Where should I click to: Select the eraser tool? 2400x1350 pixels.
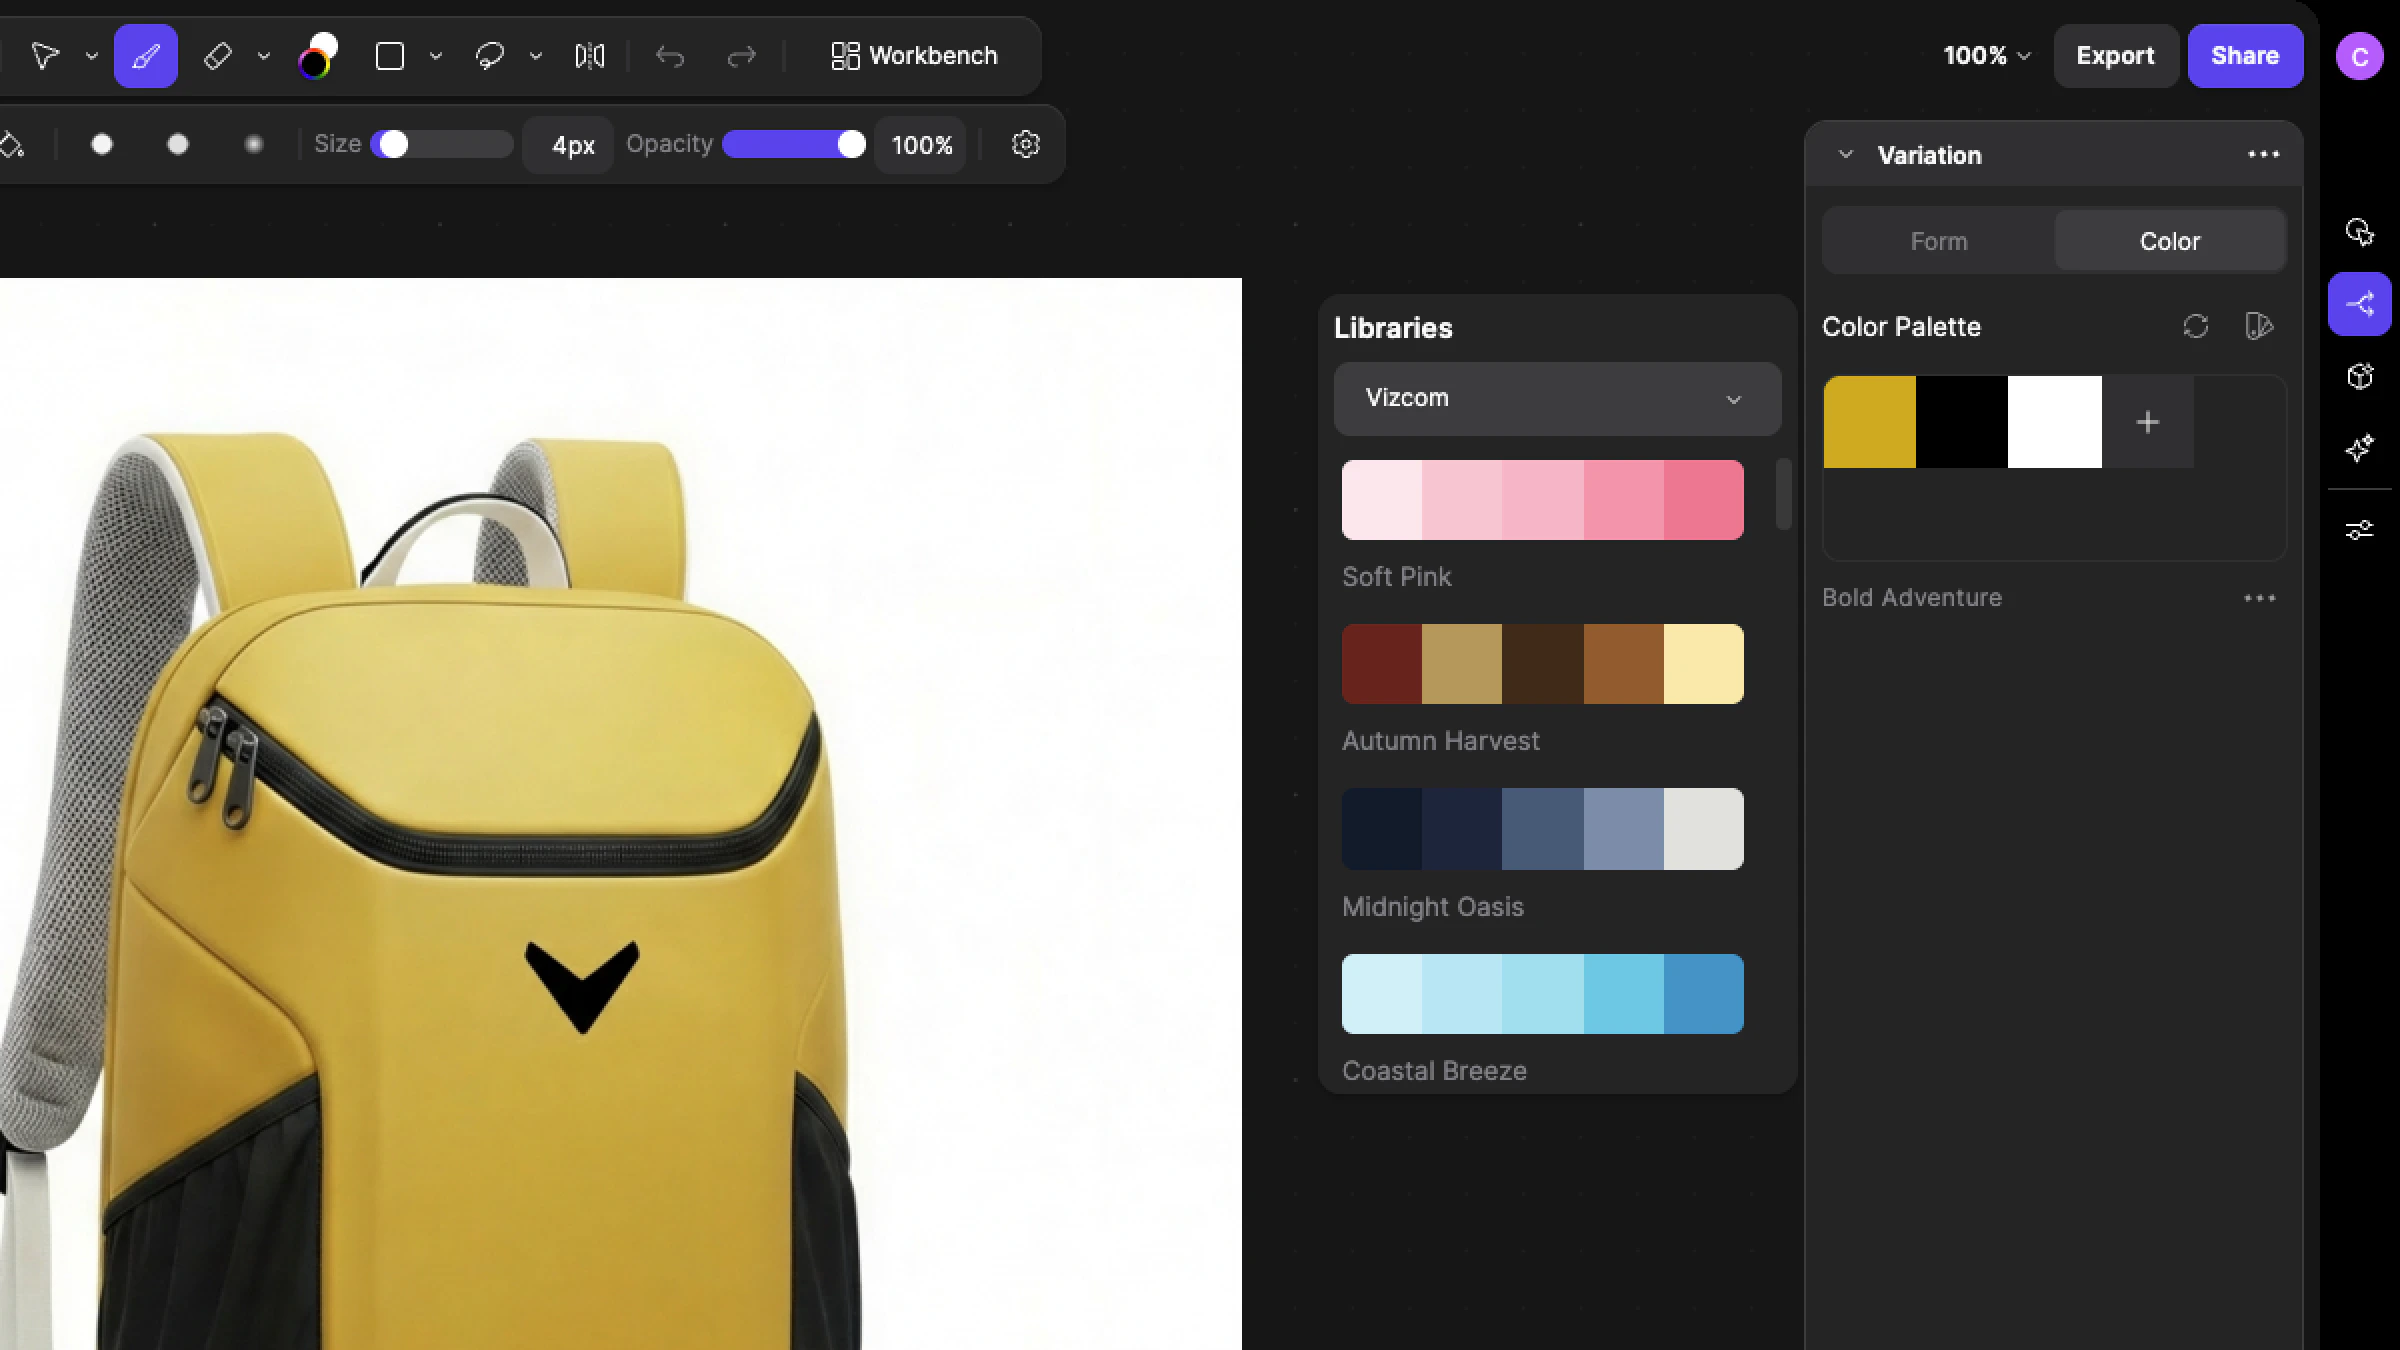pyautogui.click(x=218, y=56)
